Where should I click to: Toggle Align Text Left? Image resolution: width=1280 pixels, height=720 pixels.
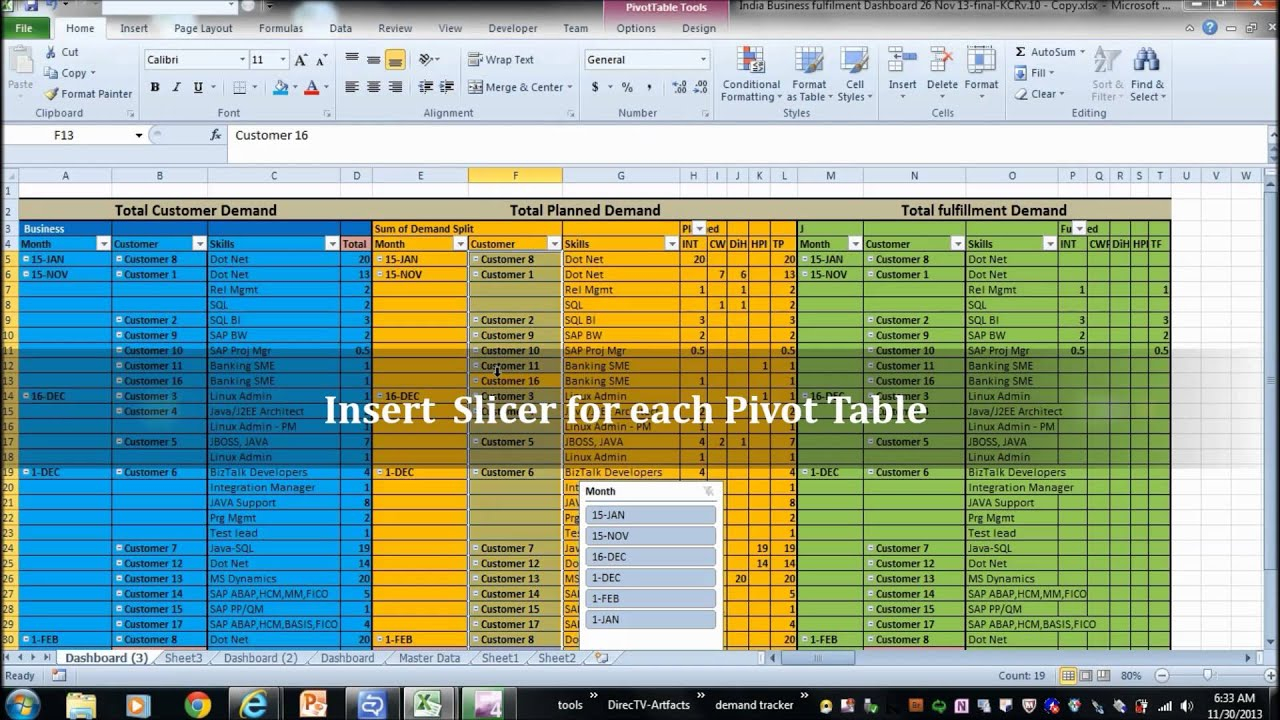[352, 87]
